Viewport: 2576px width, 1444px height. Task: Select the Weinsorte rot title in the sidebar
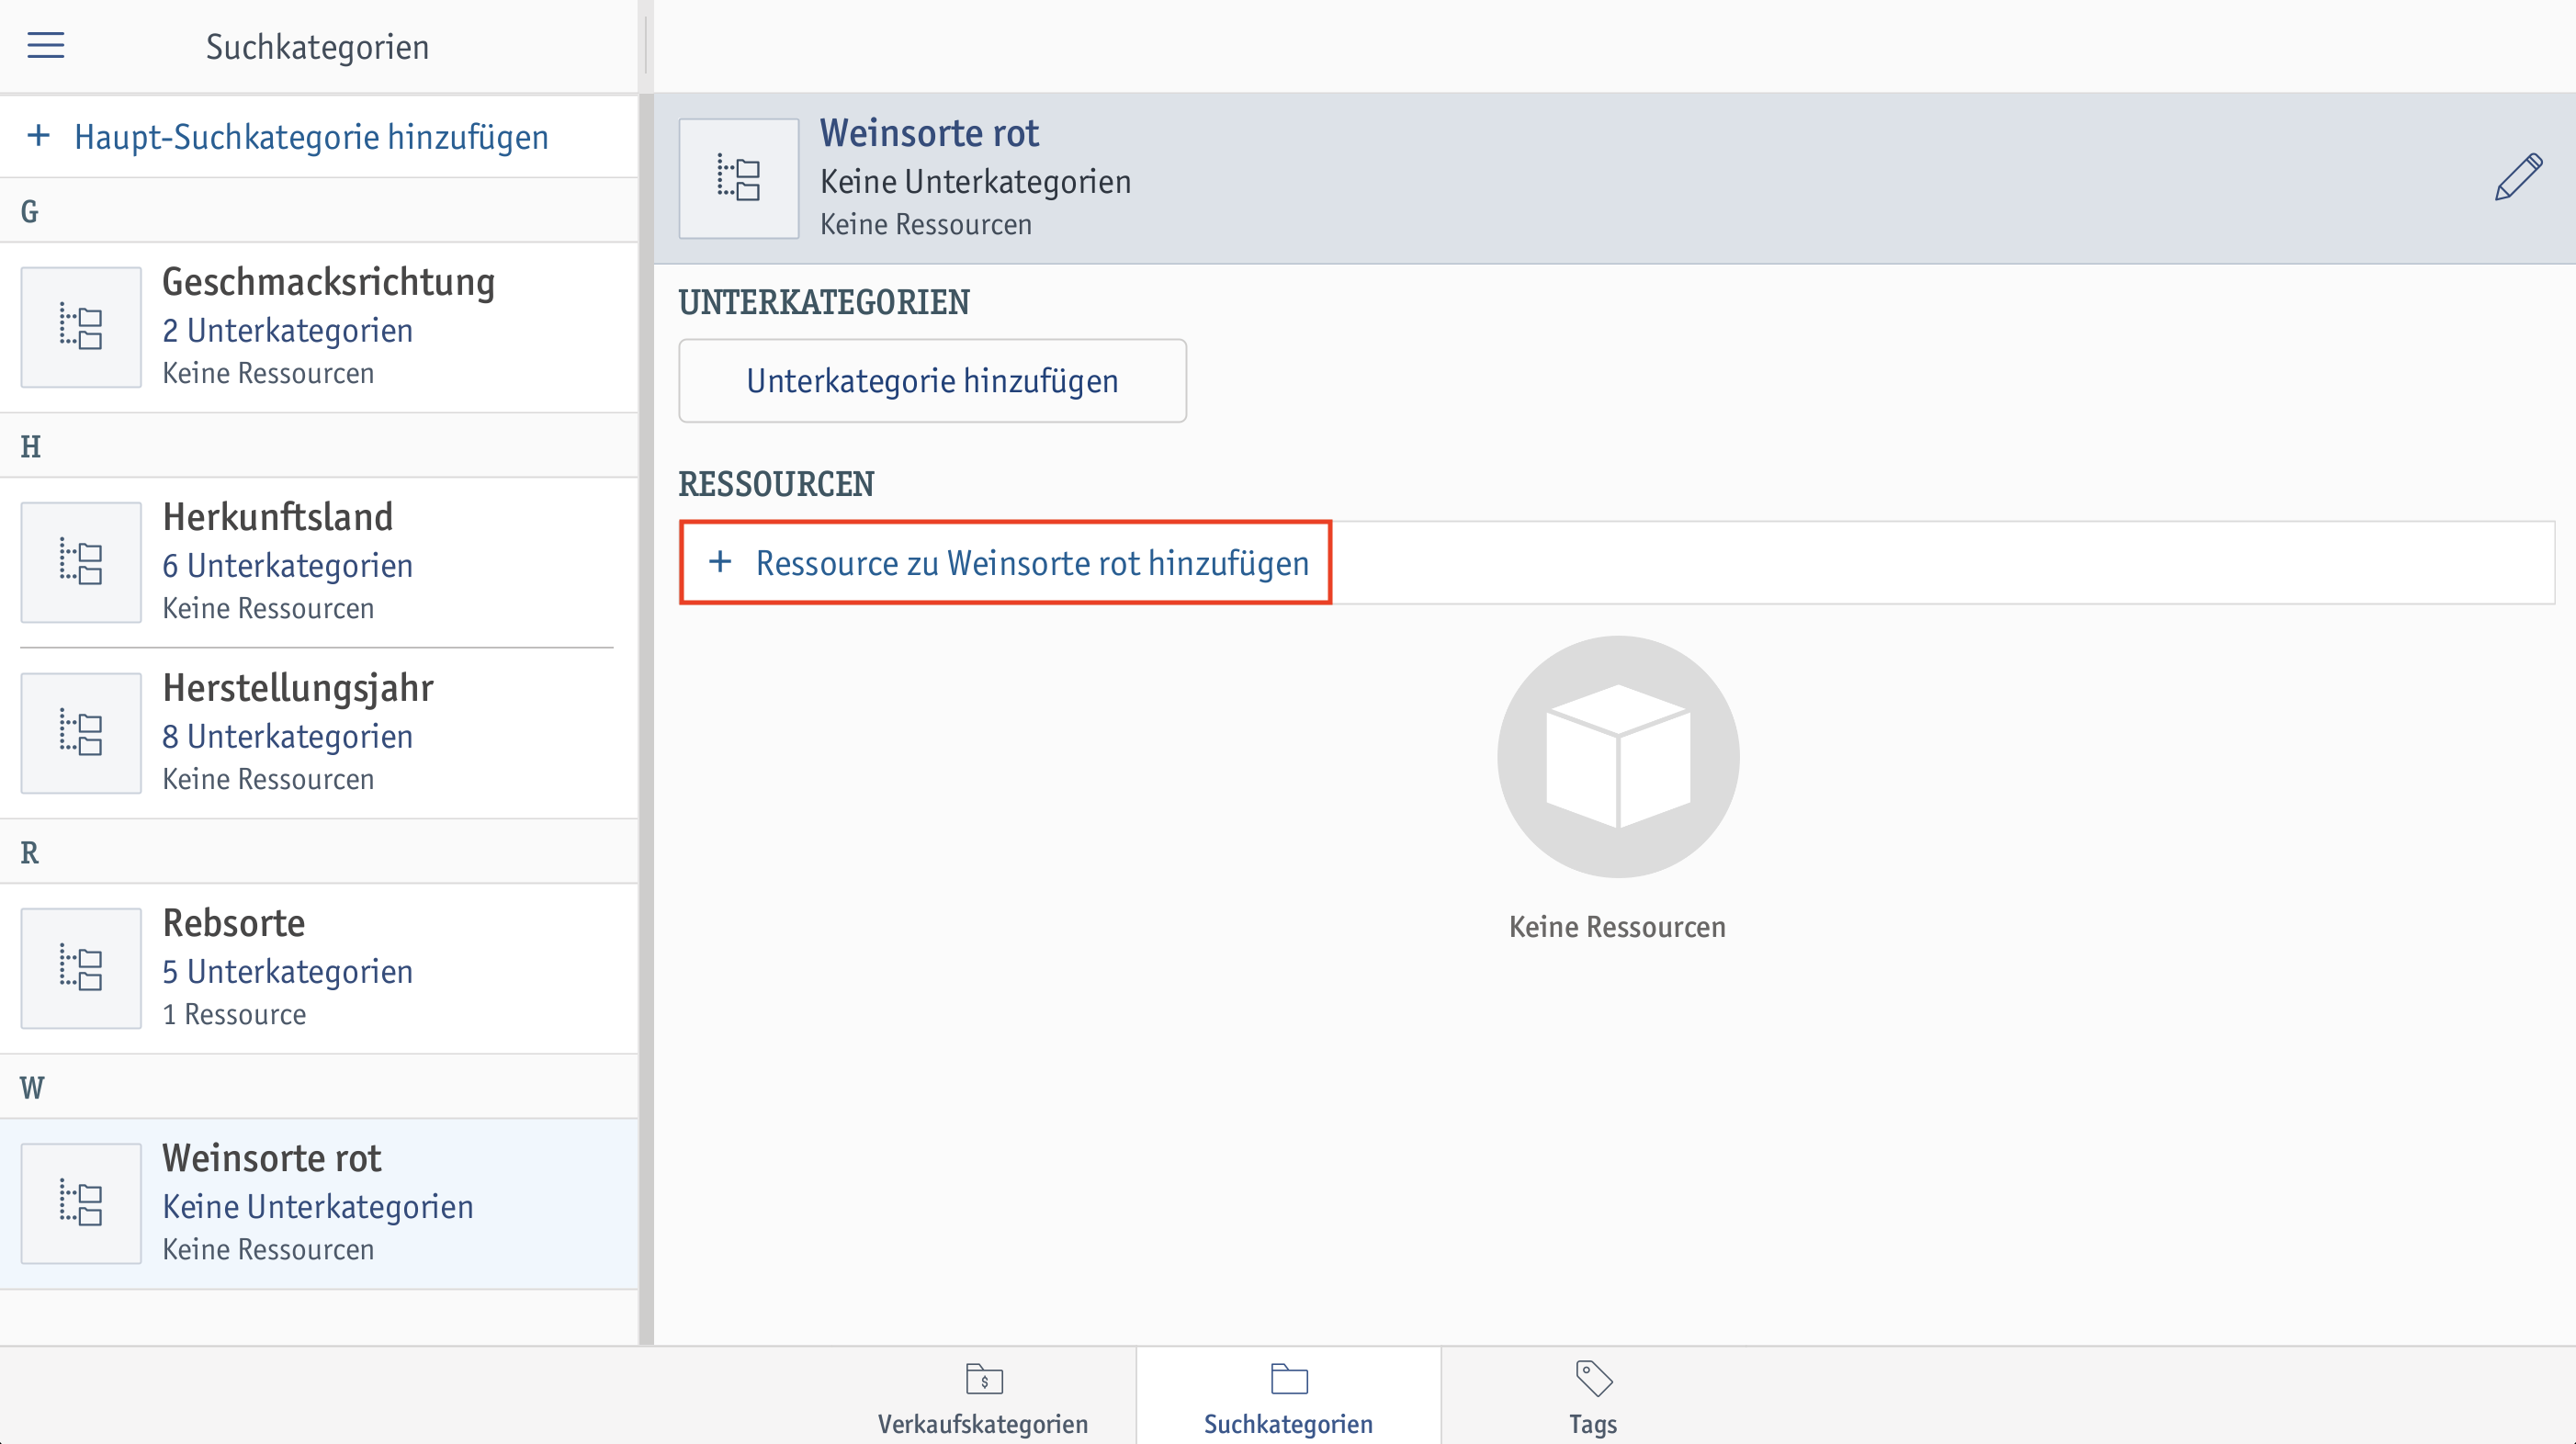point(272,1158)
